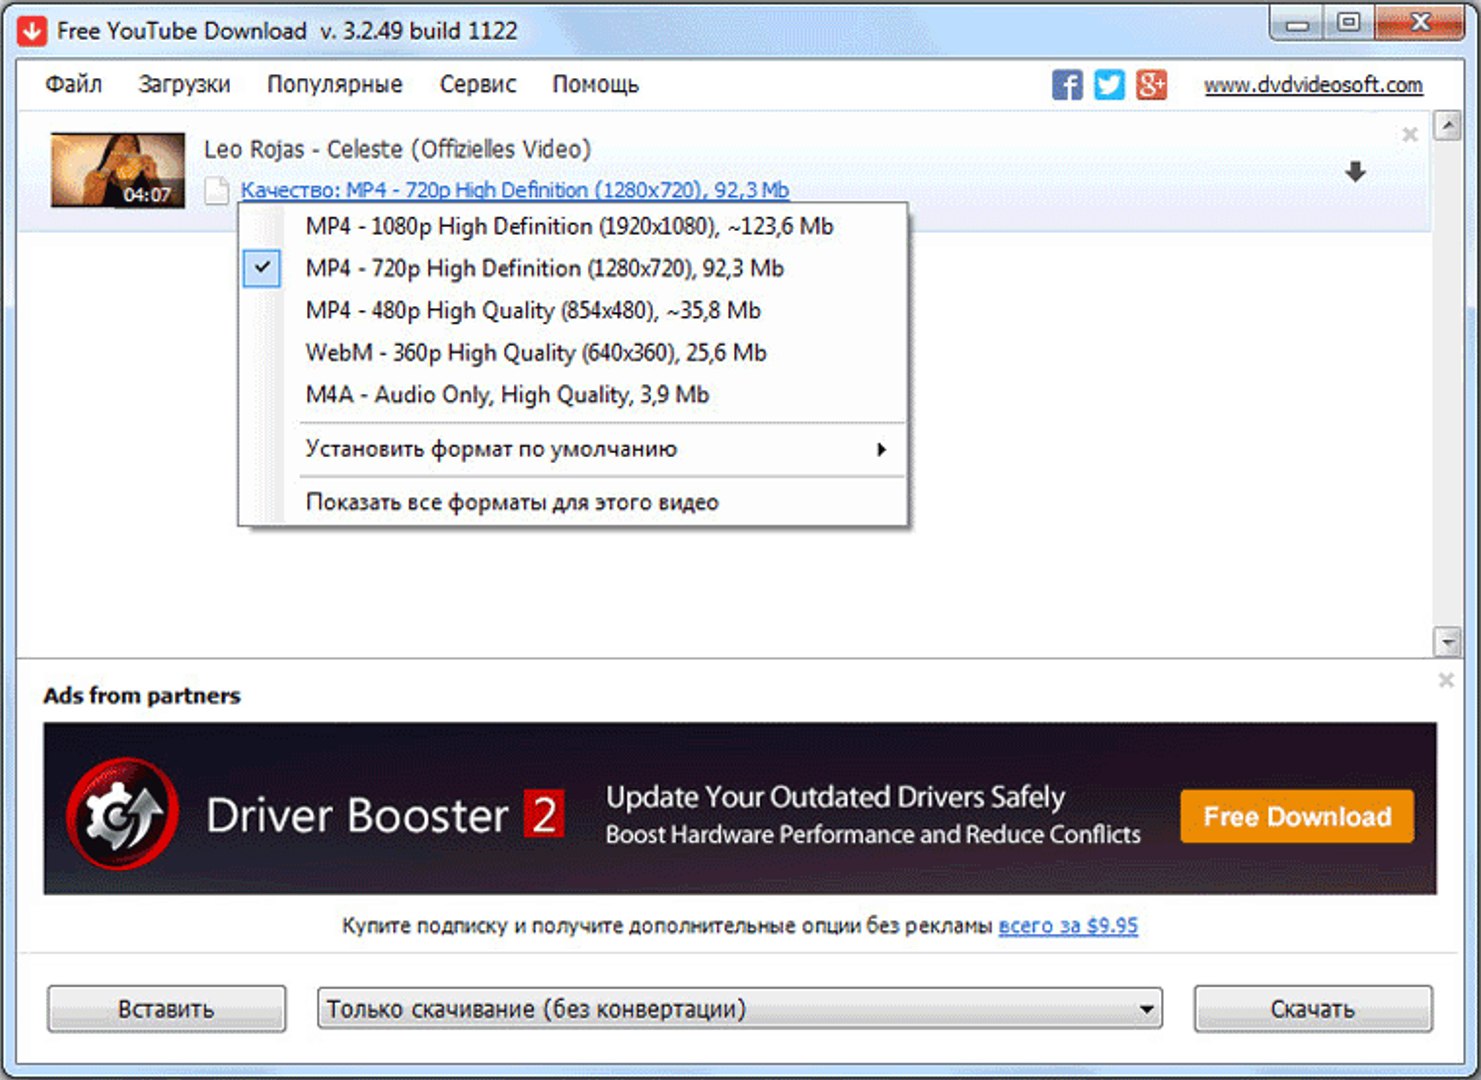
Task: Open the Twitter page icon
Action: pyautogui.click(x=1109, y=85)
